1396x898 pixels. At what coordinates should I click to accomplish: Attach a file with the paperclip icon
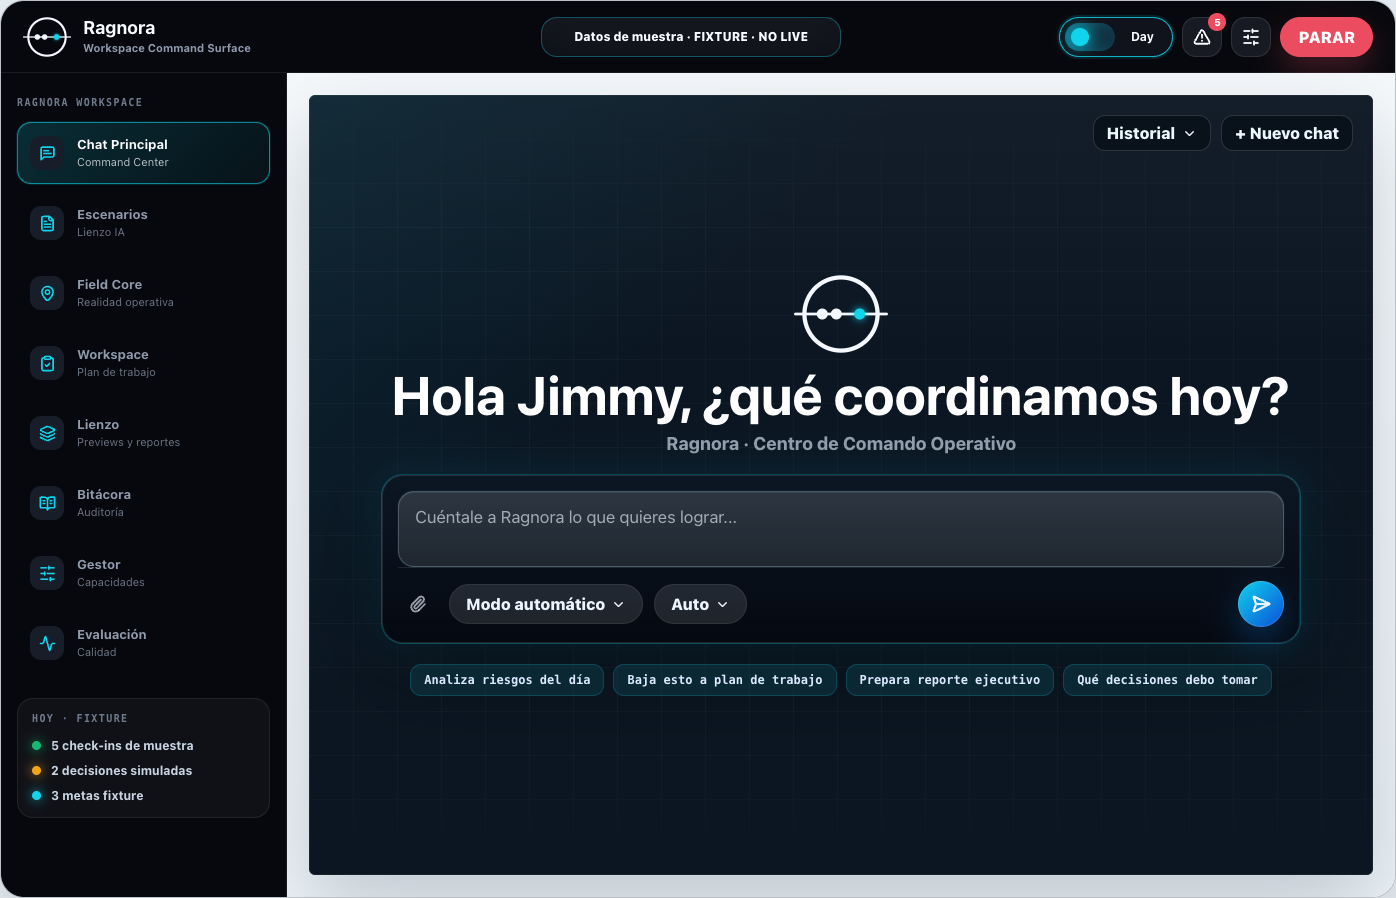[x=418, y=604]
